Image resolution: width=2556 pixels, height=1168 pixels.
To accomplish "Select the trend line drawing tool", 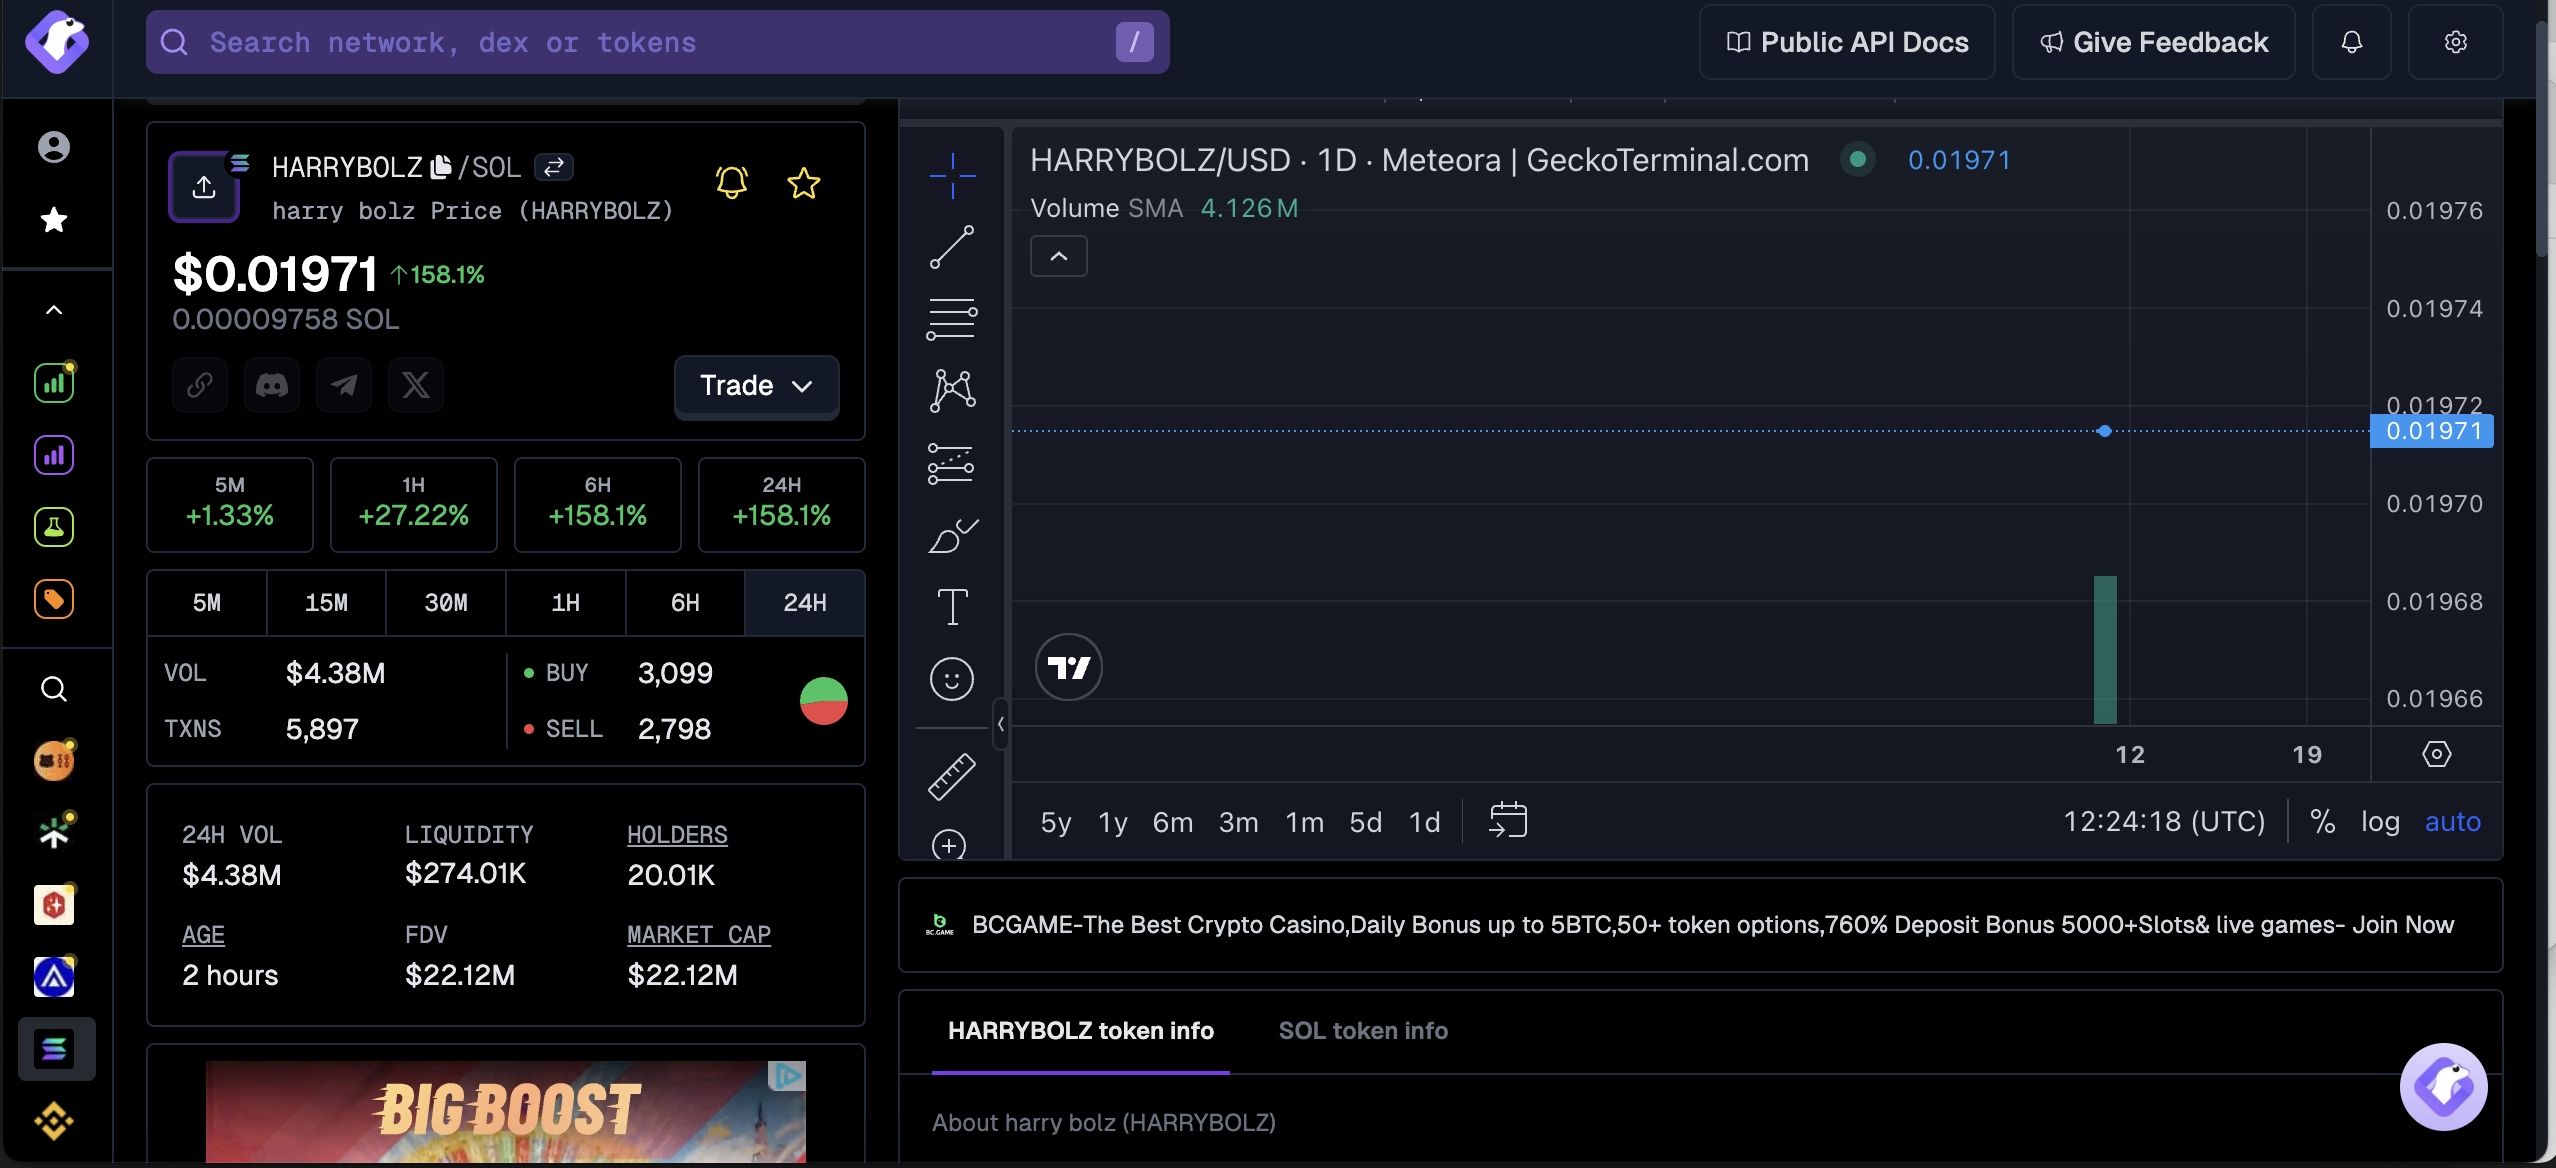I will [952, 247].
